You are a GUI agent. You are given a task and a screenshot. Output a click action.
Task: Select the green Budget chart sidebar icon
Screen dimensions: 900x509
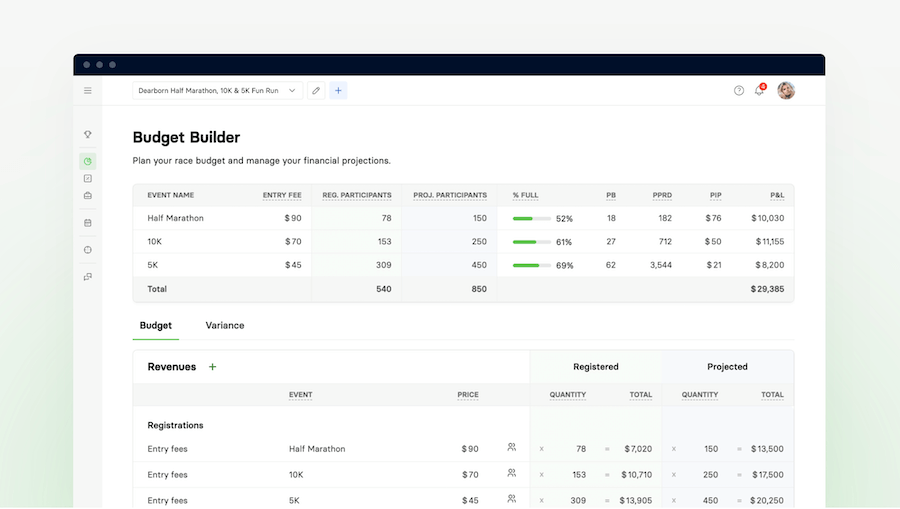click(88, 161)
